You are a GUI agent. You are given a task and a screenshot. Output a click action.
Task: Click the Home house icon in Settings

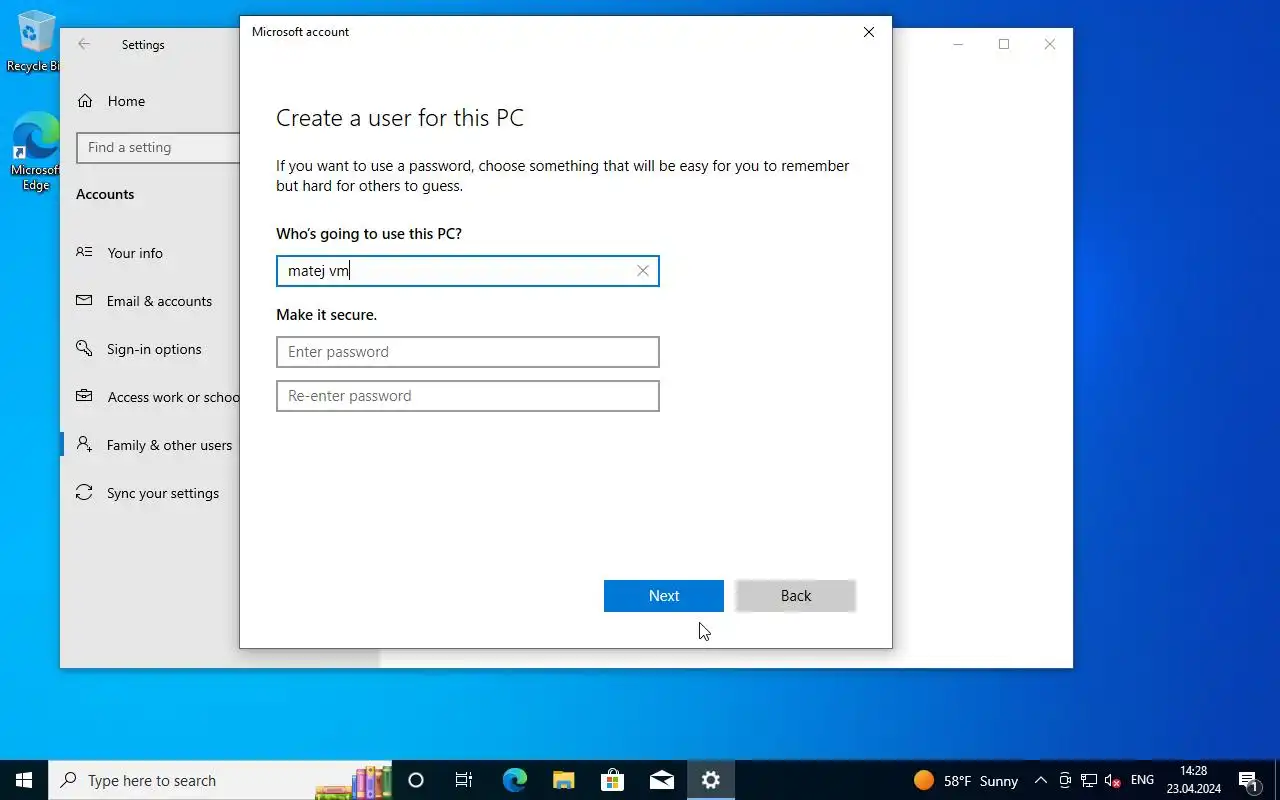tap(85, 101)
